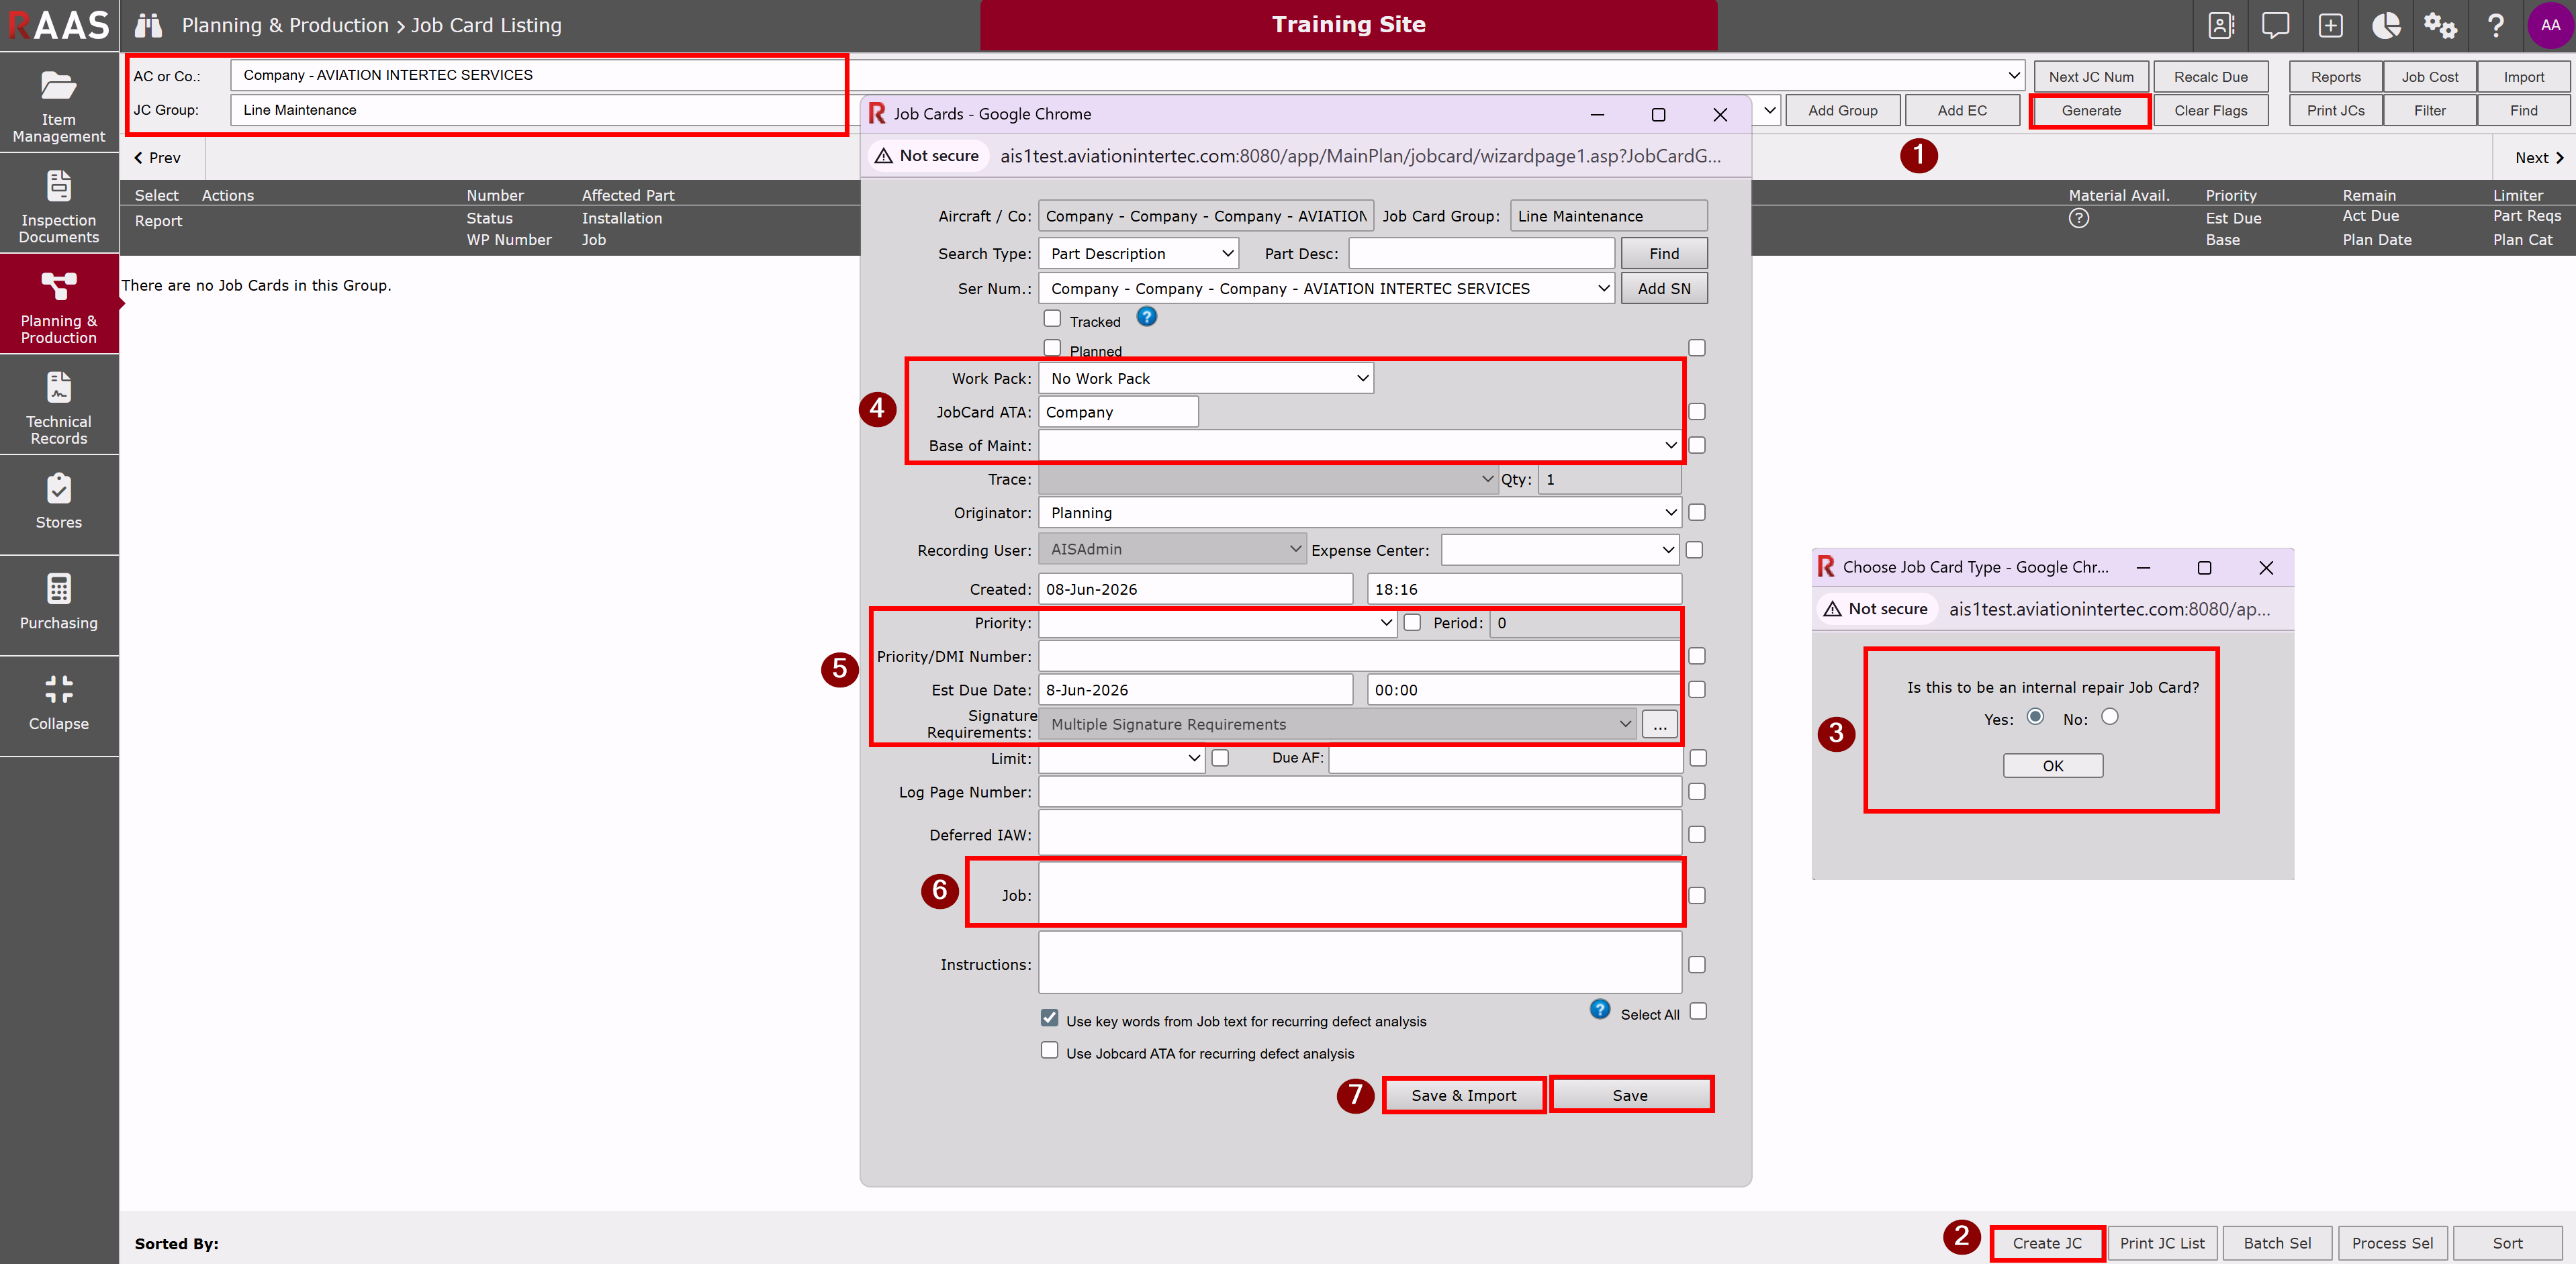Click the Est Due Date field
The width and height of the screenshot is (2576, 1264).
[1196, 690]
